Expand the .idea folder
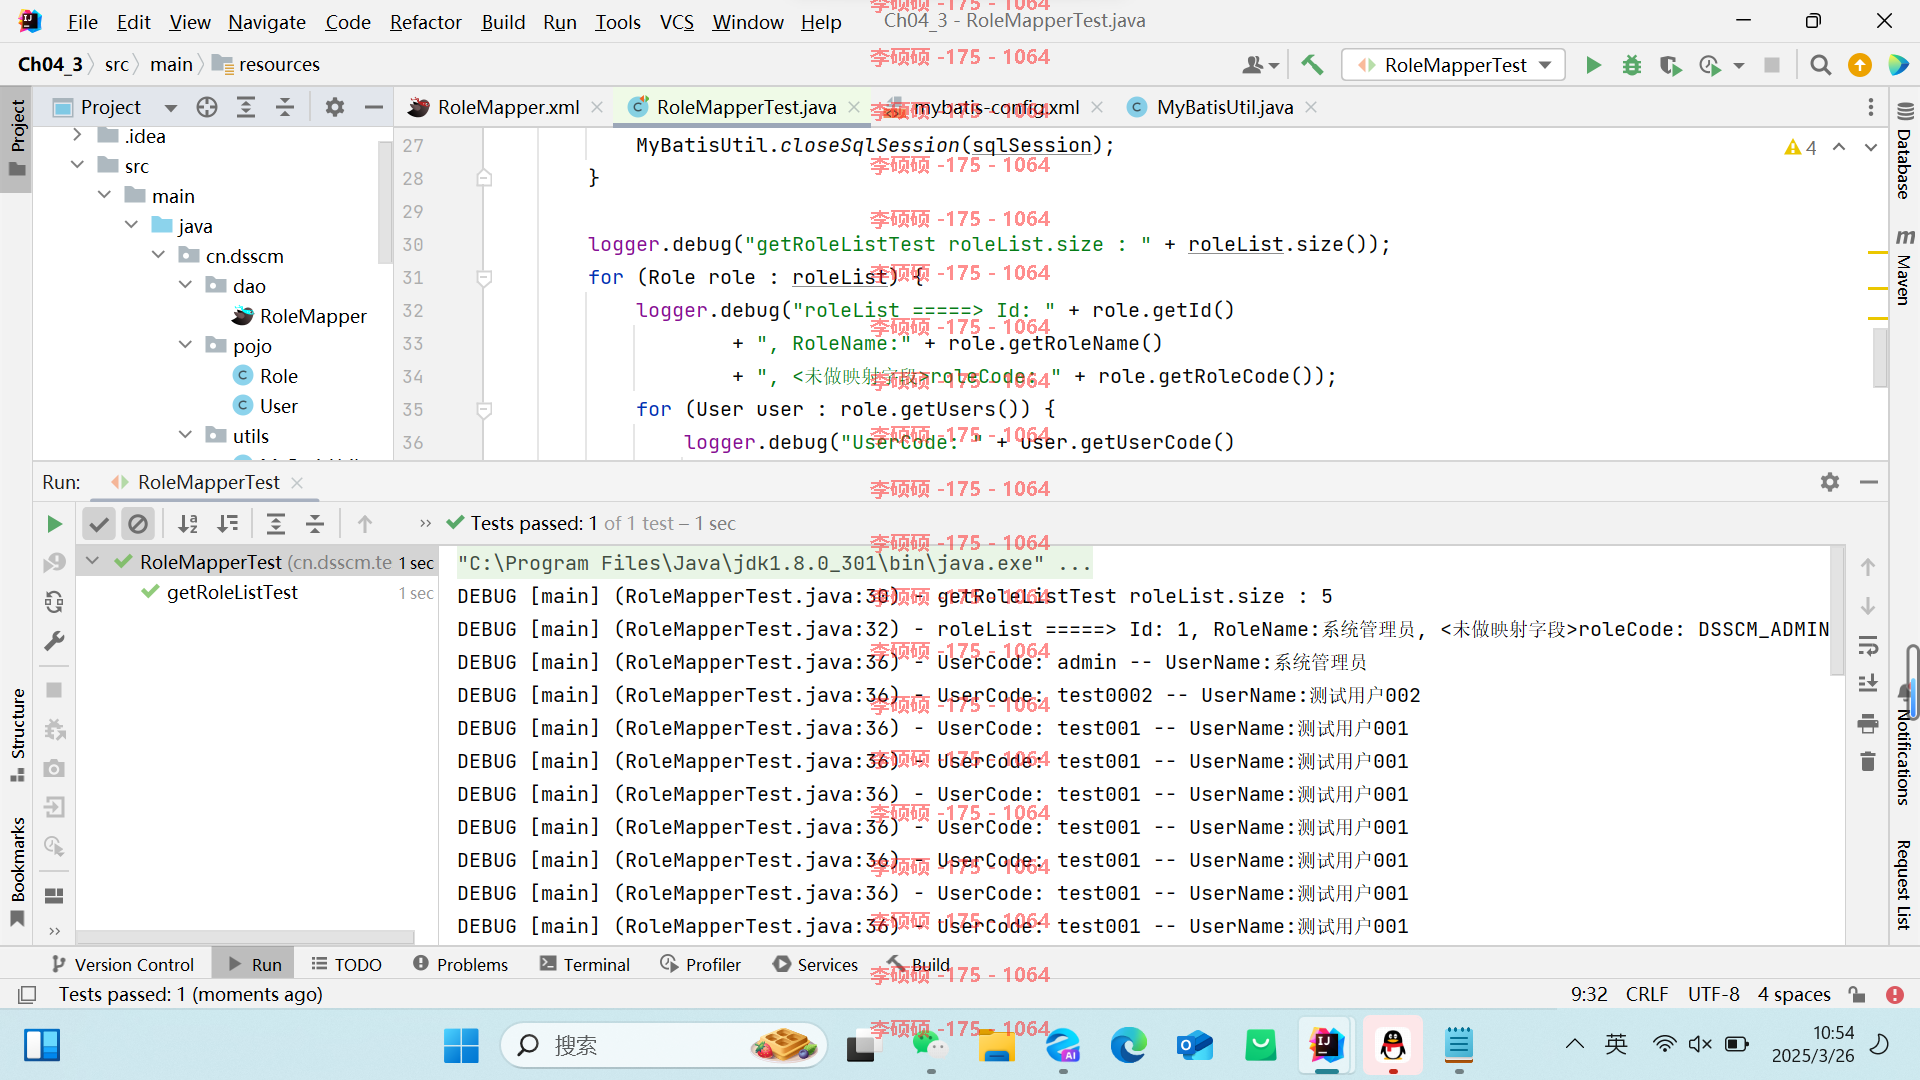The width and height of the screenshot is (1920, 1080). tap(78, 135)
